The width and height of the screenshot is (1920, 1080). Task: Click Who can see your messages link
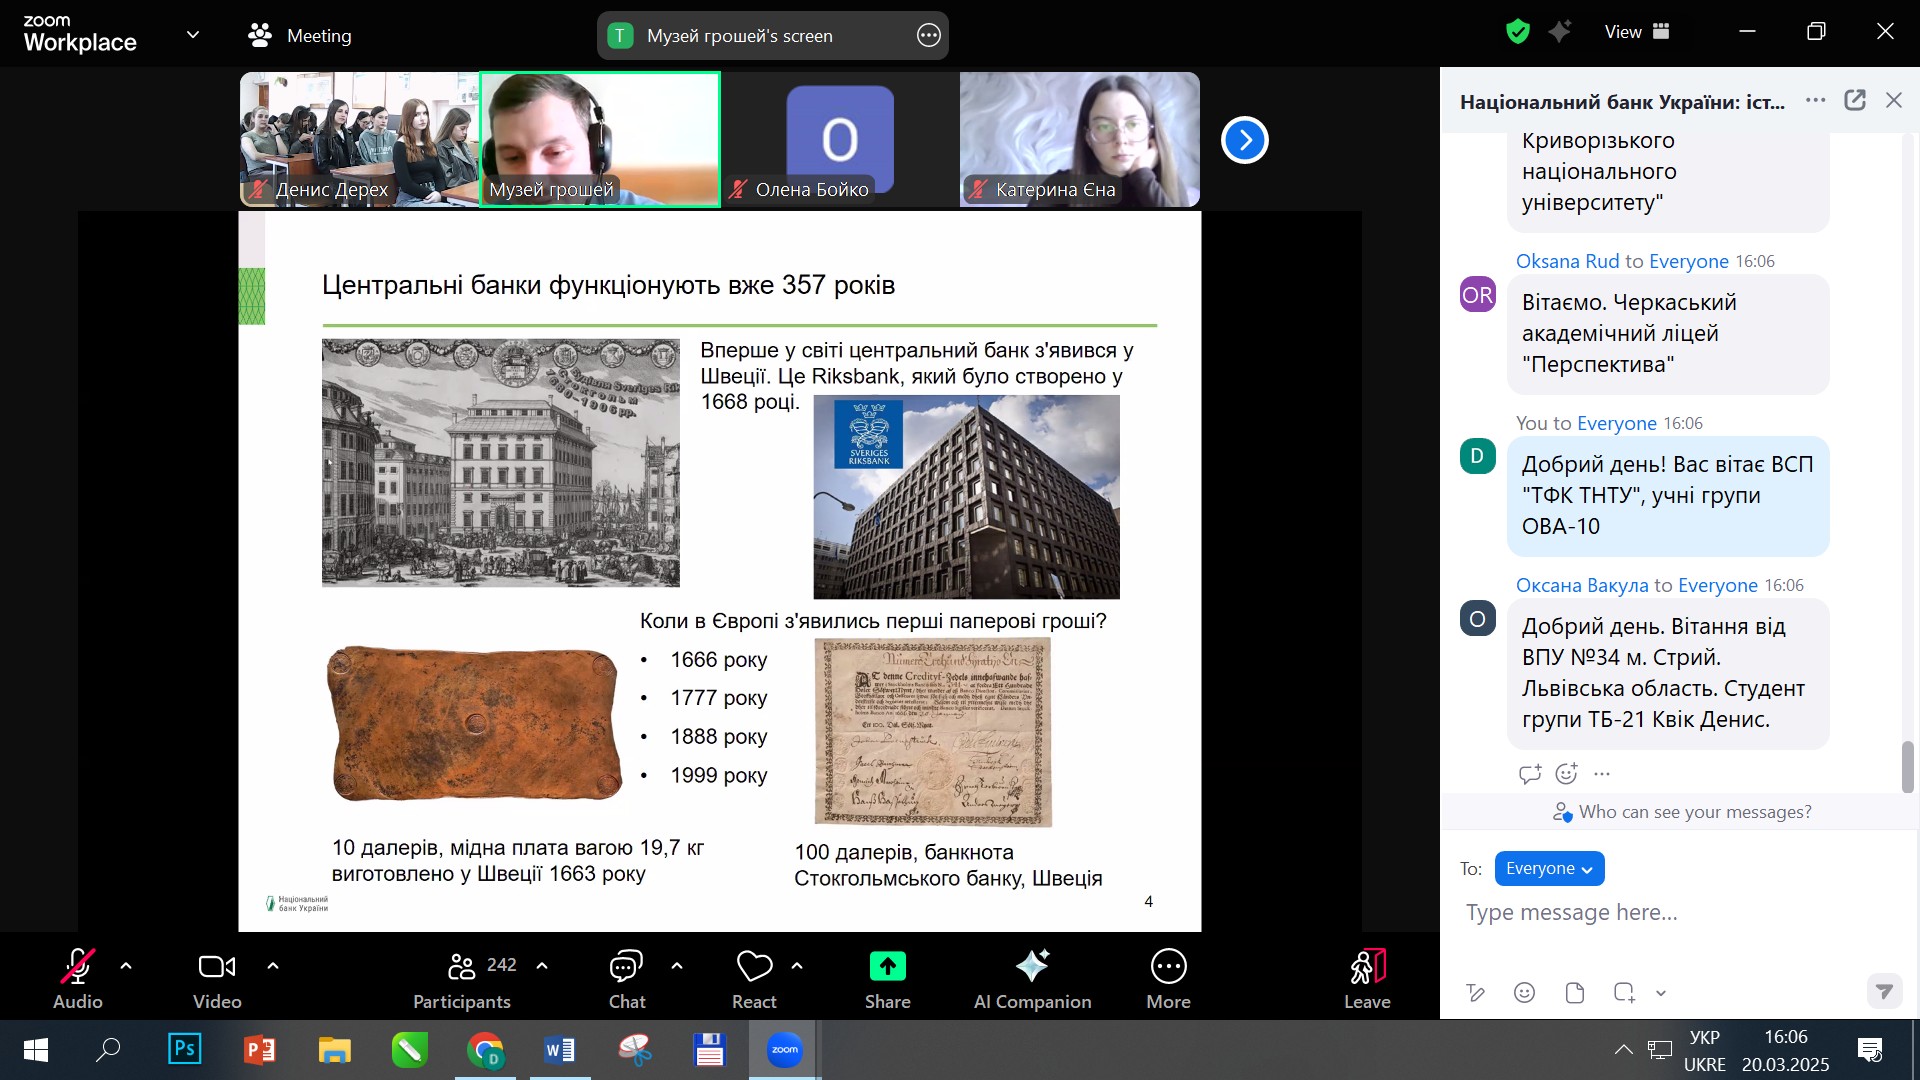click(1694, 812)
